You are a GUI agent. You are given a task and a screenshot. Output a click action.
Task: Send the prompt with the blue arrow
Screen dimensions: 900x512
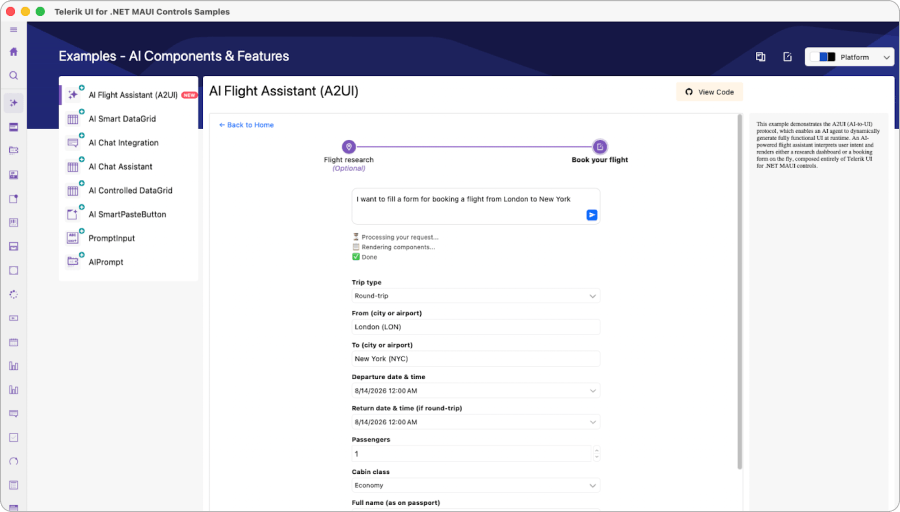(x=592, y=215)
